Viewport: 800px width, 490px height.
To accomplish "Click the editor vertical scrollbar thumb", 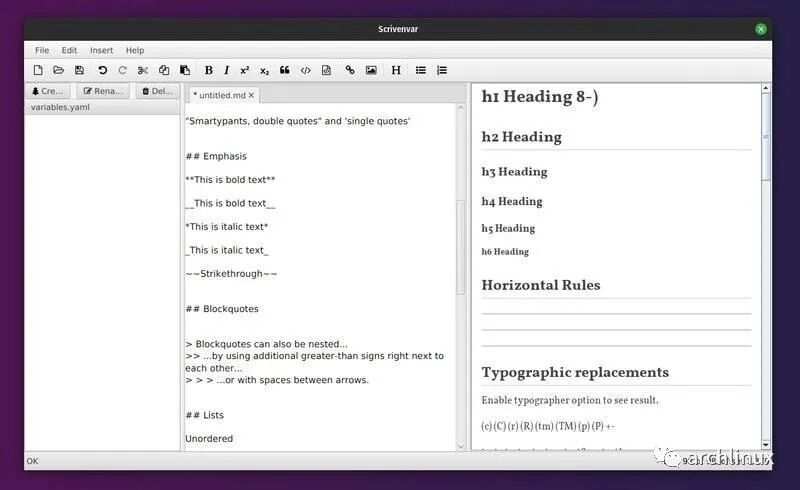I will click(x=461, y=247).
